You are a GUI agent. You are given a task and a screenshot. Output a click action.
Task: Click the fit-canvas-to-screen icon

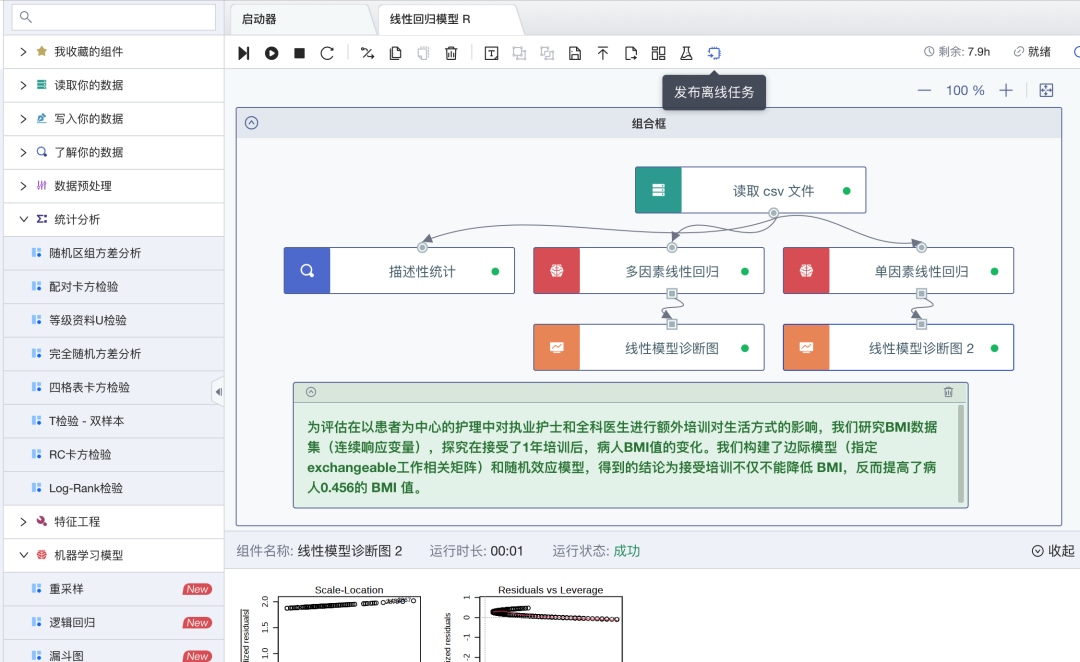point(1046,90)
